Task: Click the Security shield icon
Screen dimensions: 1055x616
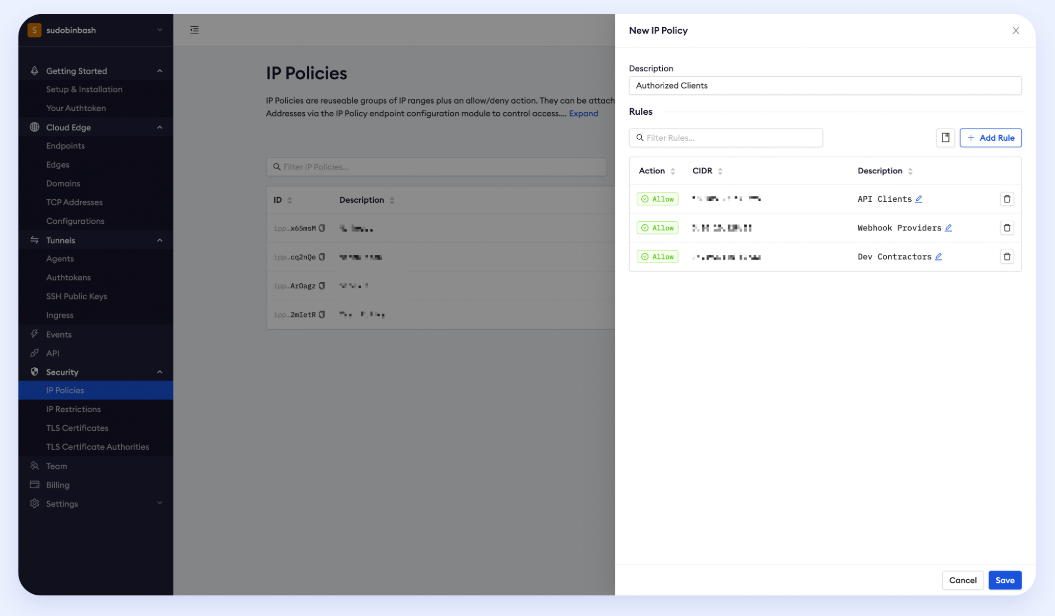Action: (x=34, y=372)
